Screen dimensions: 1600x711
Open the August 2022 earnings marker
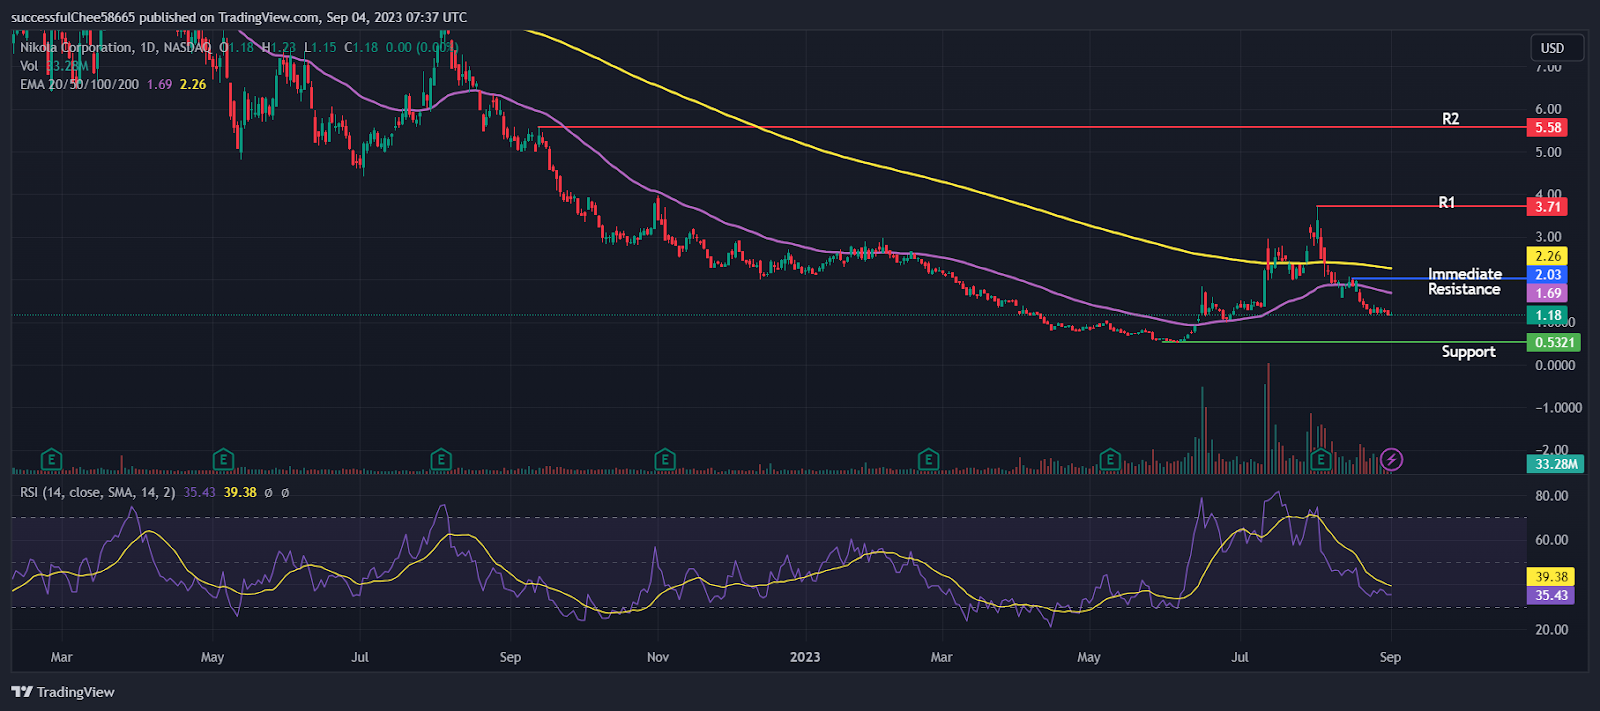[441, 460]
